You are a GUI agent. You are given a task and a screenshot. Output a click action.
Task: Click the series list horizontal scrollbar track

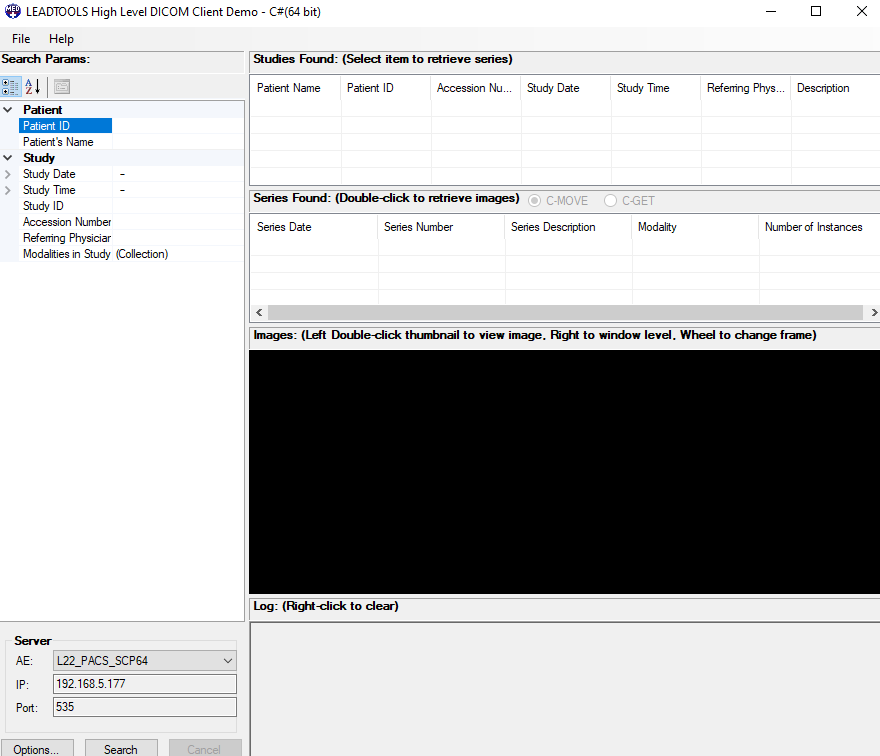[x=565, y=313]
